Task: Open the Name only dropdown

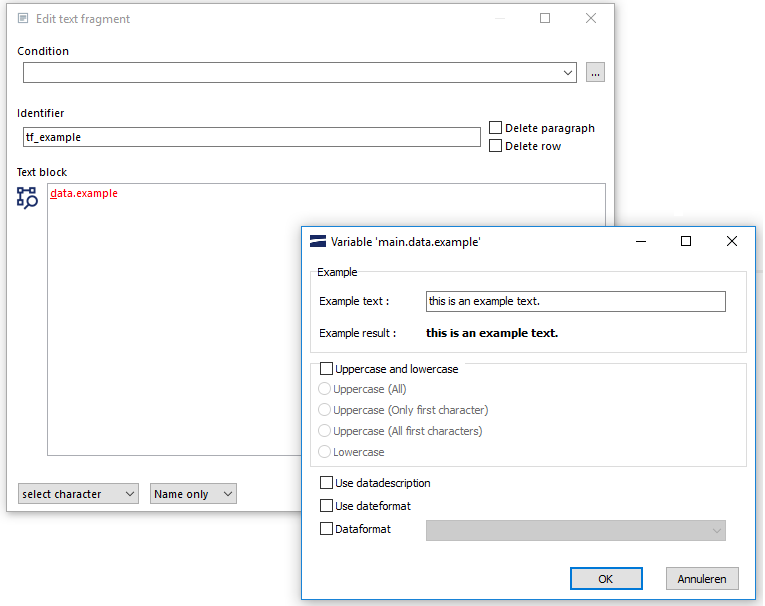Action: (193, 494)
